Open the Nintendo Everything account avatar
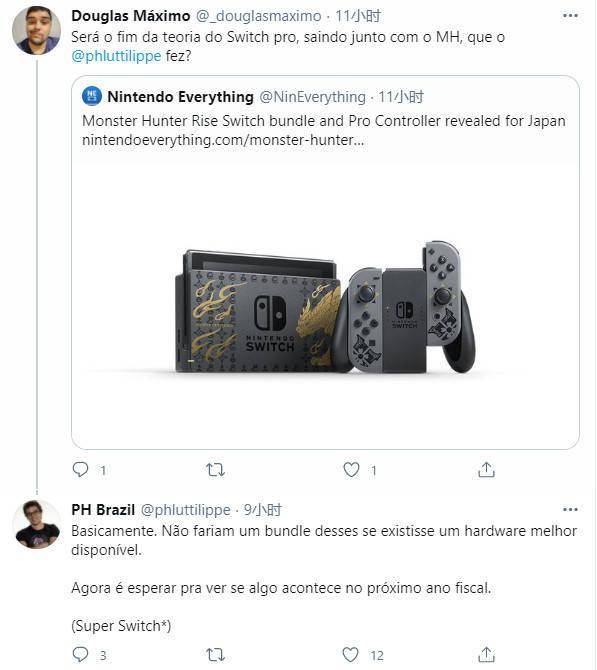The height and width of the screenshot is (670, 597). coord(92,96)
